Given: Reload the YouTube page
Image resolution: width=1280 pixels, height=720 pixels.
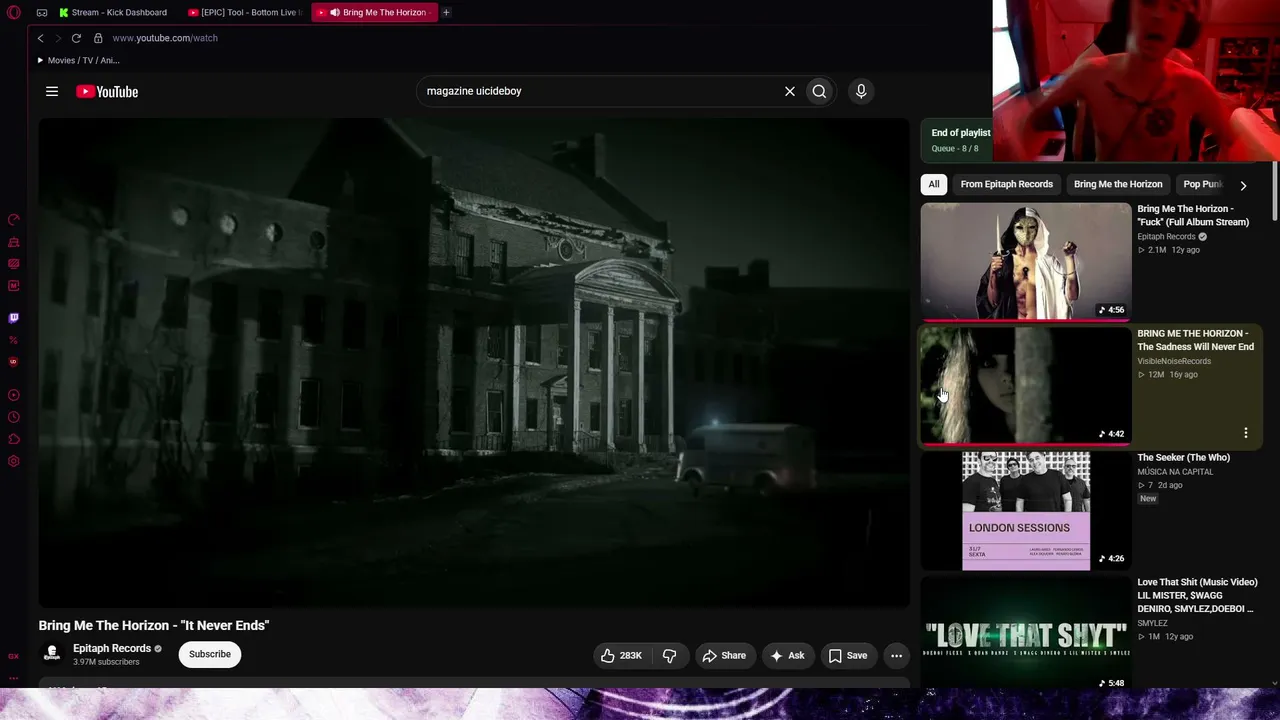Looking at the screenshot, I should point(76,38).
